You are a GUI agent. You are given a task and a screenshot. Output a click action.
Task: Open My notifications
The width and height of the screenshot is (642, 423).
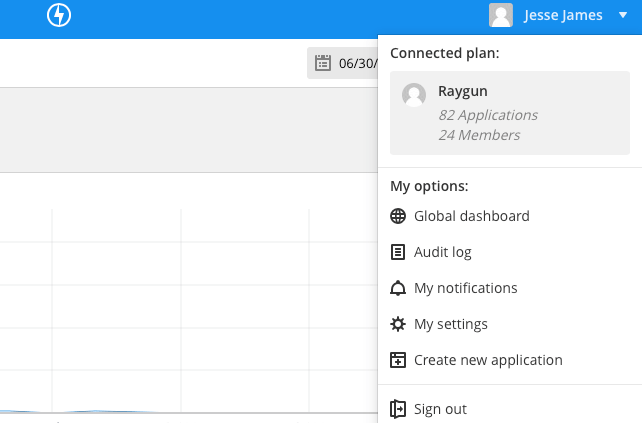tap(510, 288)
